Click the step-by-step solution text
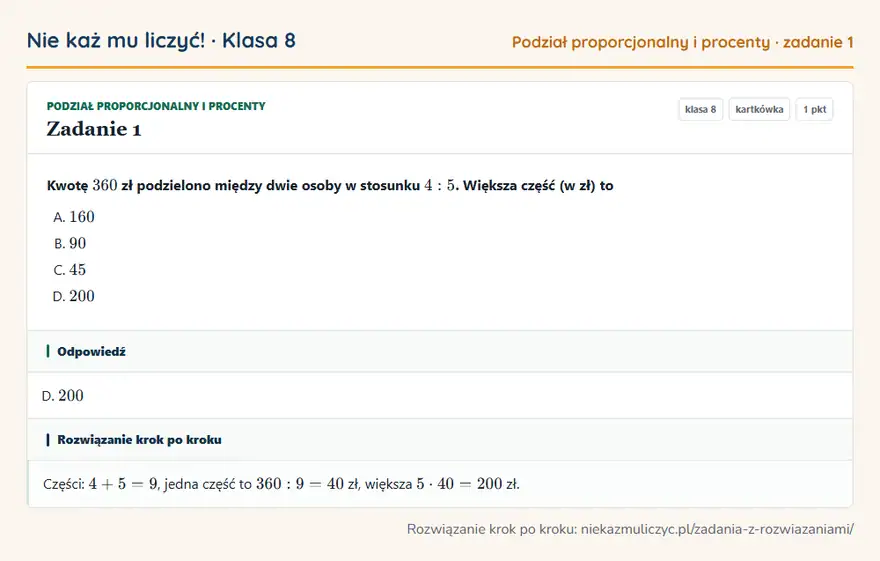The width and height of the screenshot is (880, 561). coord(281,484)
